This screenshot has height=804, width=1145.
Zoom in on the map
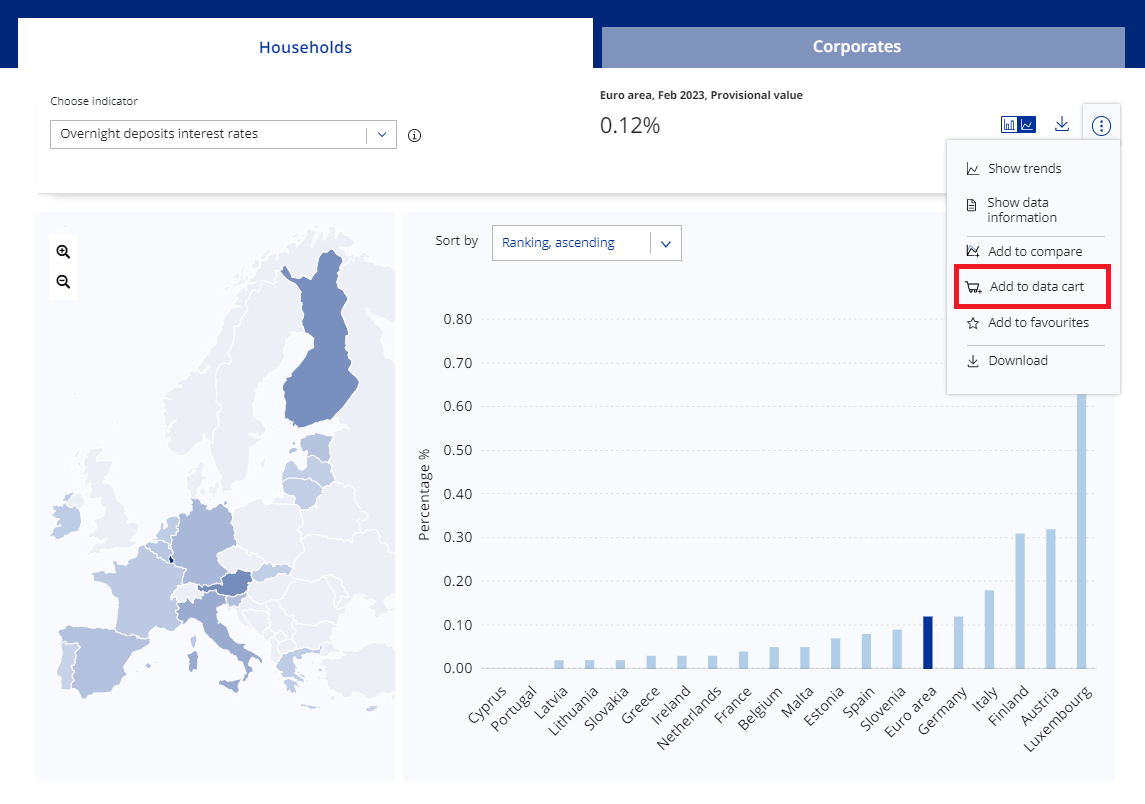pos(63,252)
